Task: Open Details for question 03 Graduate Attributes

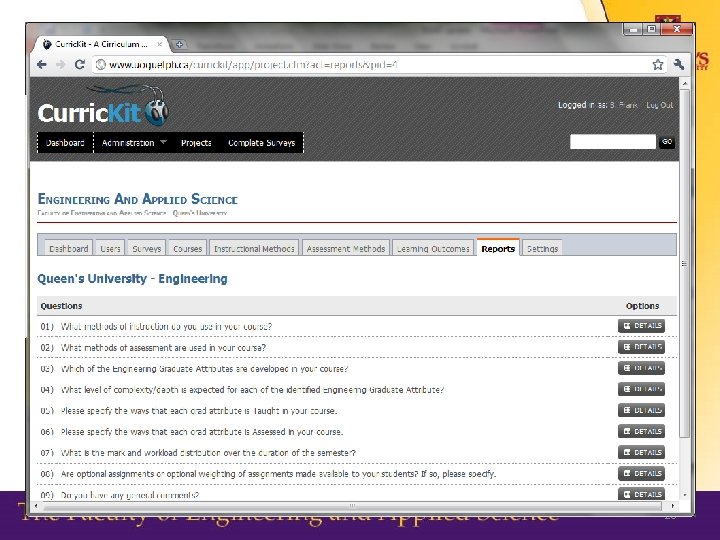Action: click(641, 368)
